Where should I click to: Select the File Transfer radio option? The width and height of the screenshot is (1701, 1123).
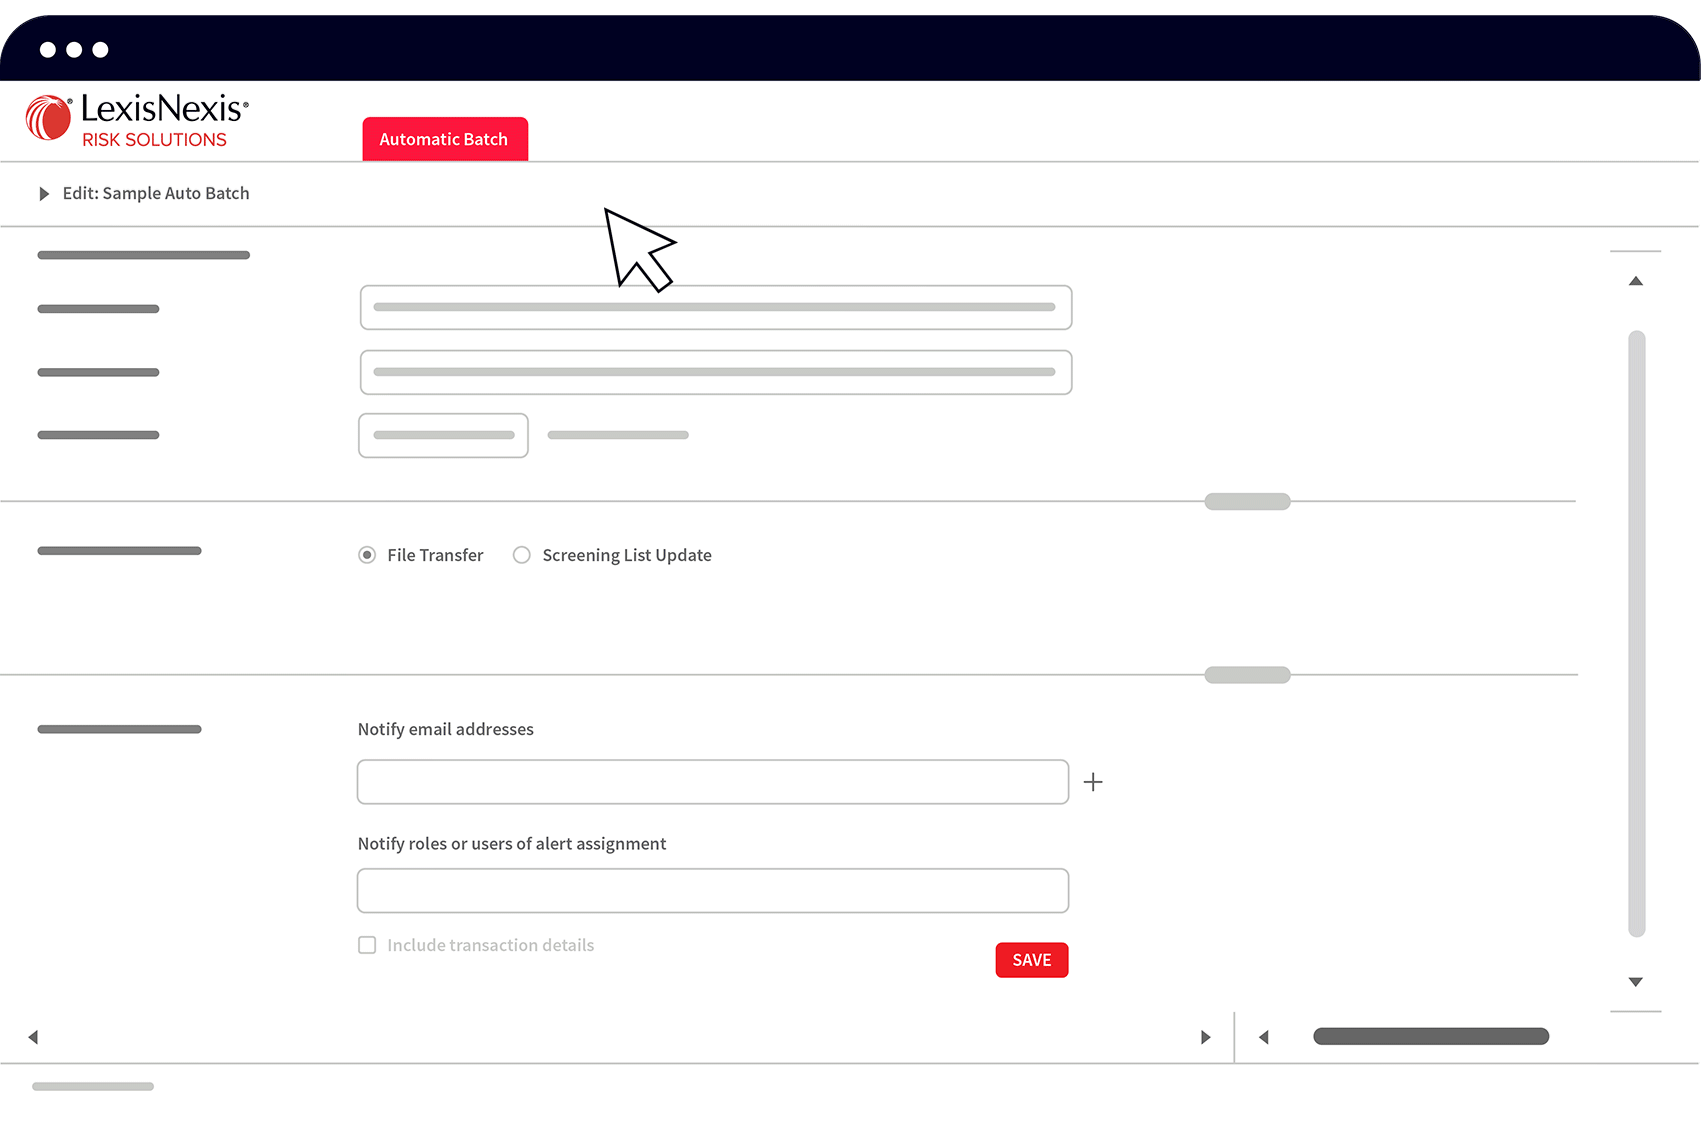pos(367,555)
